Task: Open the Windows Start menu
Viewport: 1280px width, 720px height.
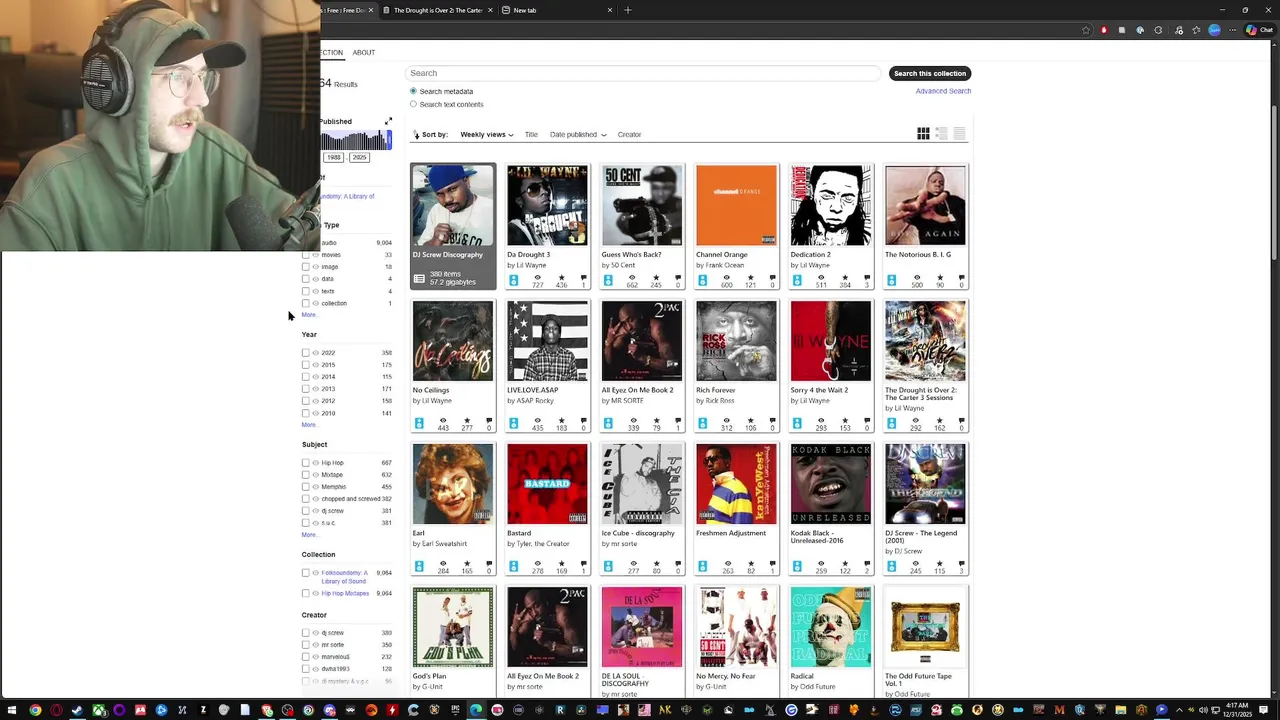Action: (x=10, y=710)
